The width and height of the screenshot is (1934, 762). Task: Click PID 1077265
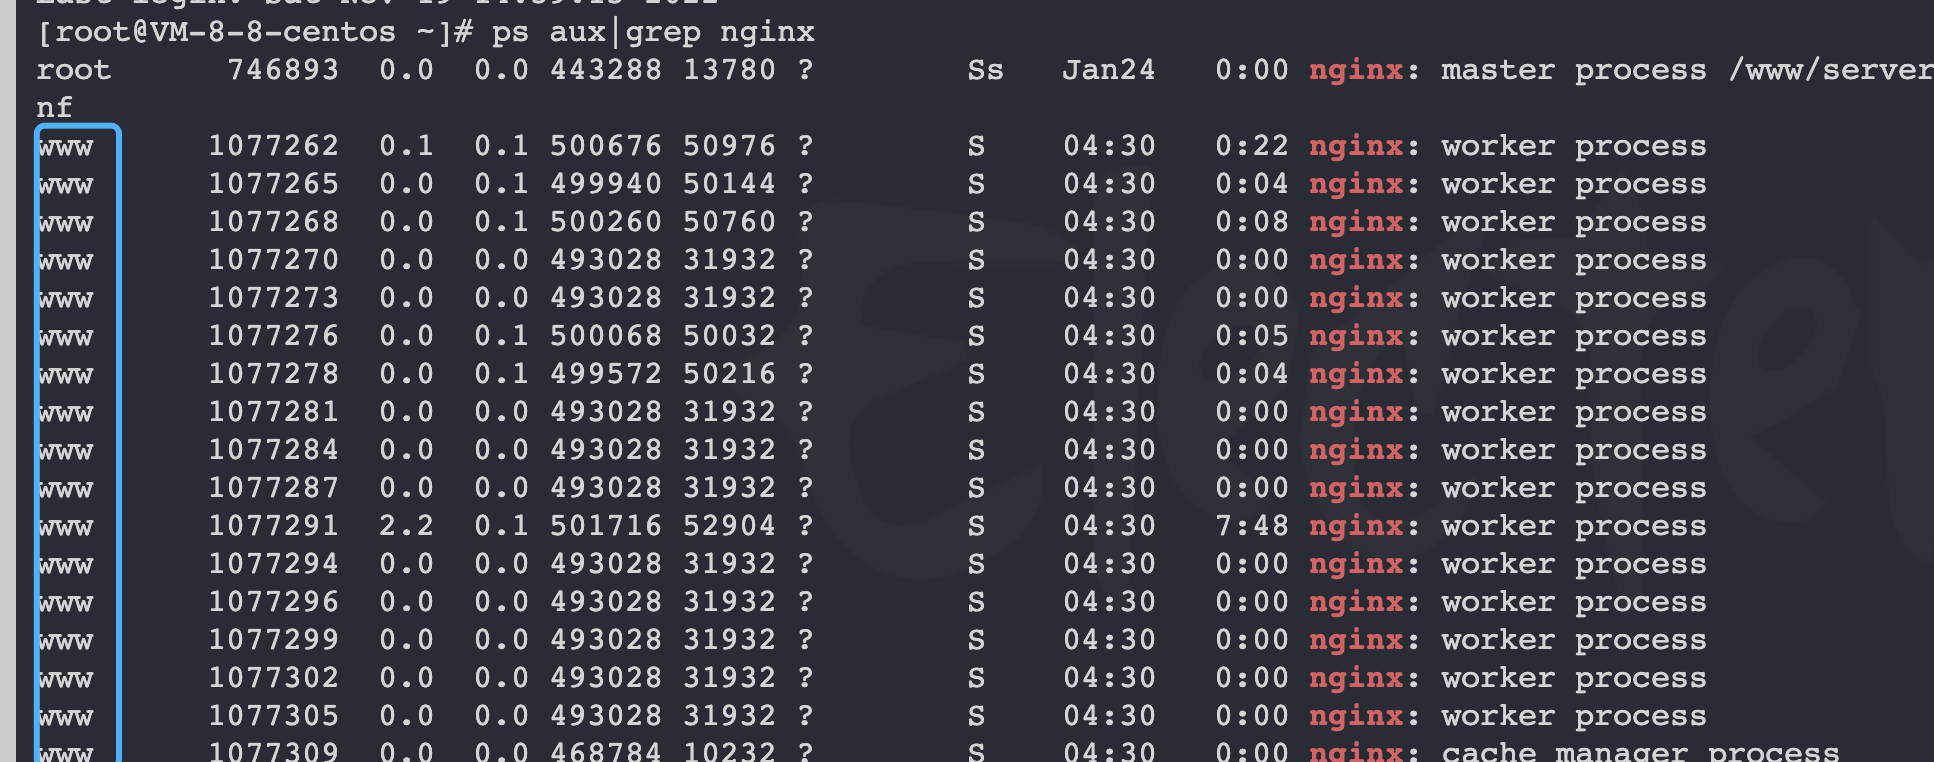tap(273, 184)
